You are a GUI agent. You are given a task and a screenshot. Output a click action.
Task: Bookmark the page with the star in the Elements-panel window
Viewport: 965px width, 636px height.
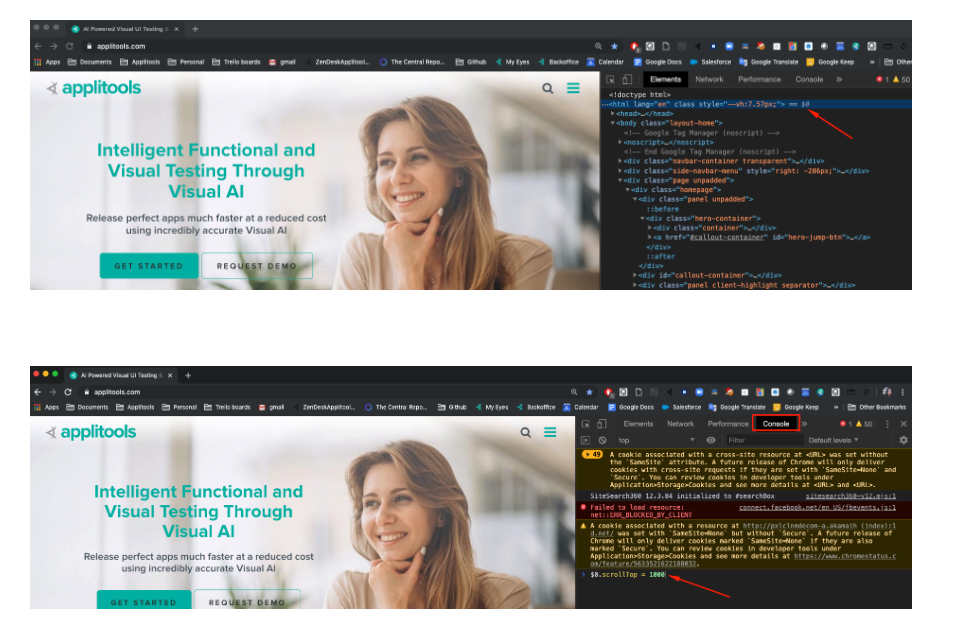pos(614,46)
